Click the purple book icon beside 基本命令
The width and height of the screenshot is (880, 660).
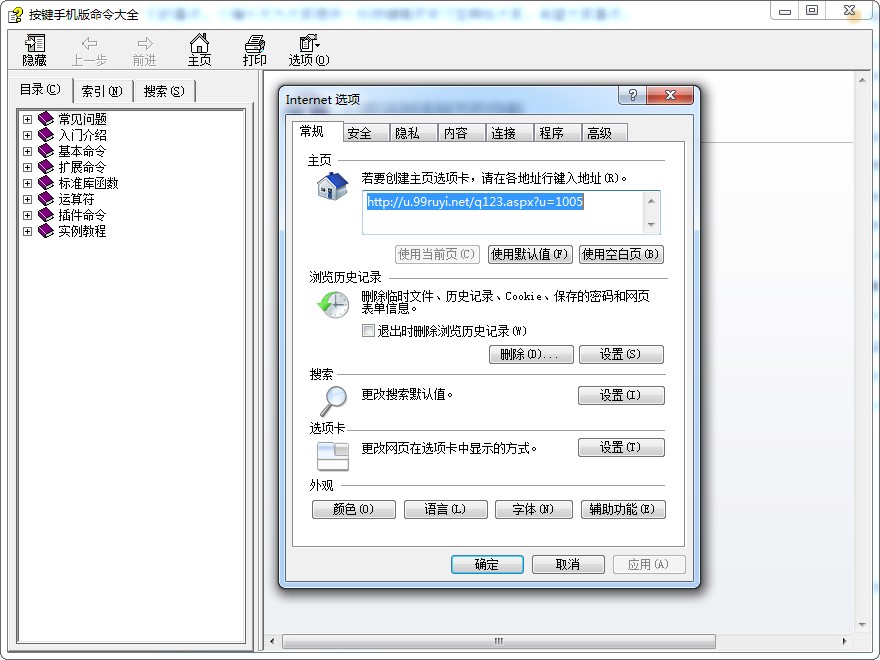(x=45, y=151)
